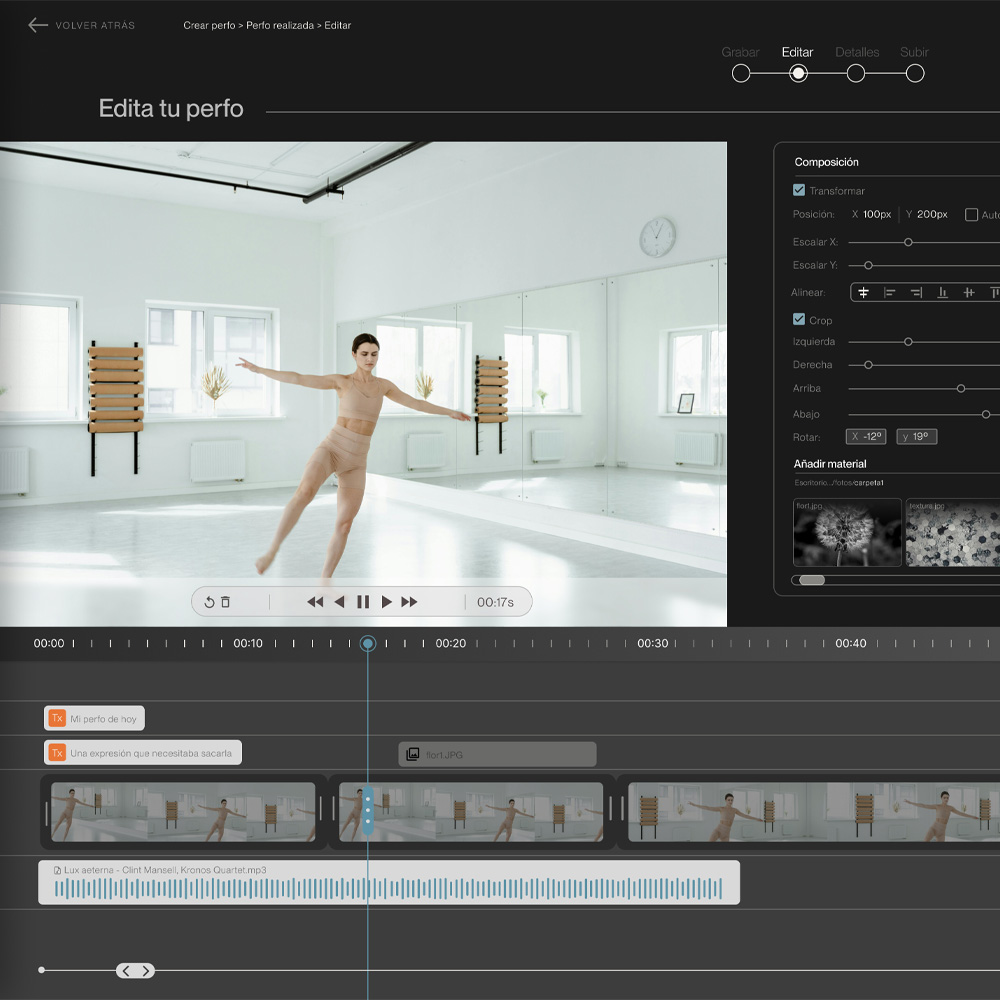1000x1000 pixels.
Task: Edit the Rotar Y 19° field
Action: [916, 436]
